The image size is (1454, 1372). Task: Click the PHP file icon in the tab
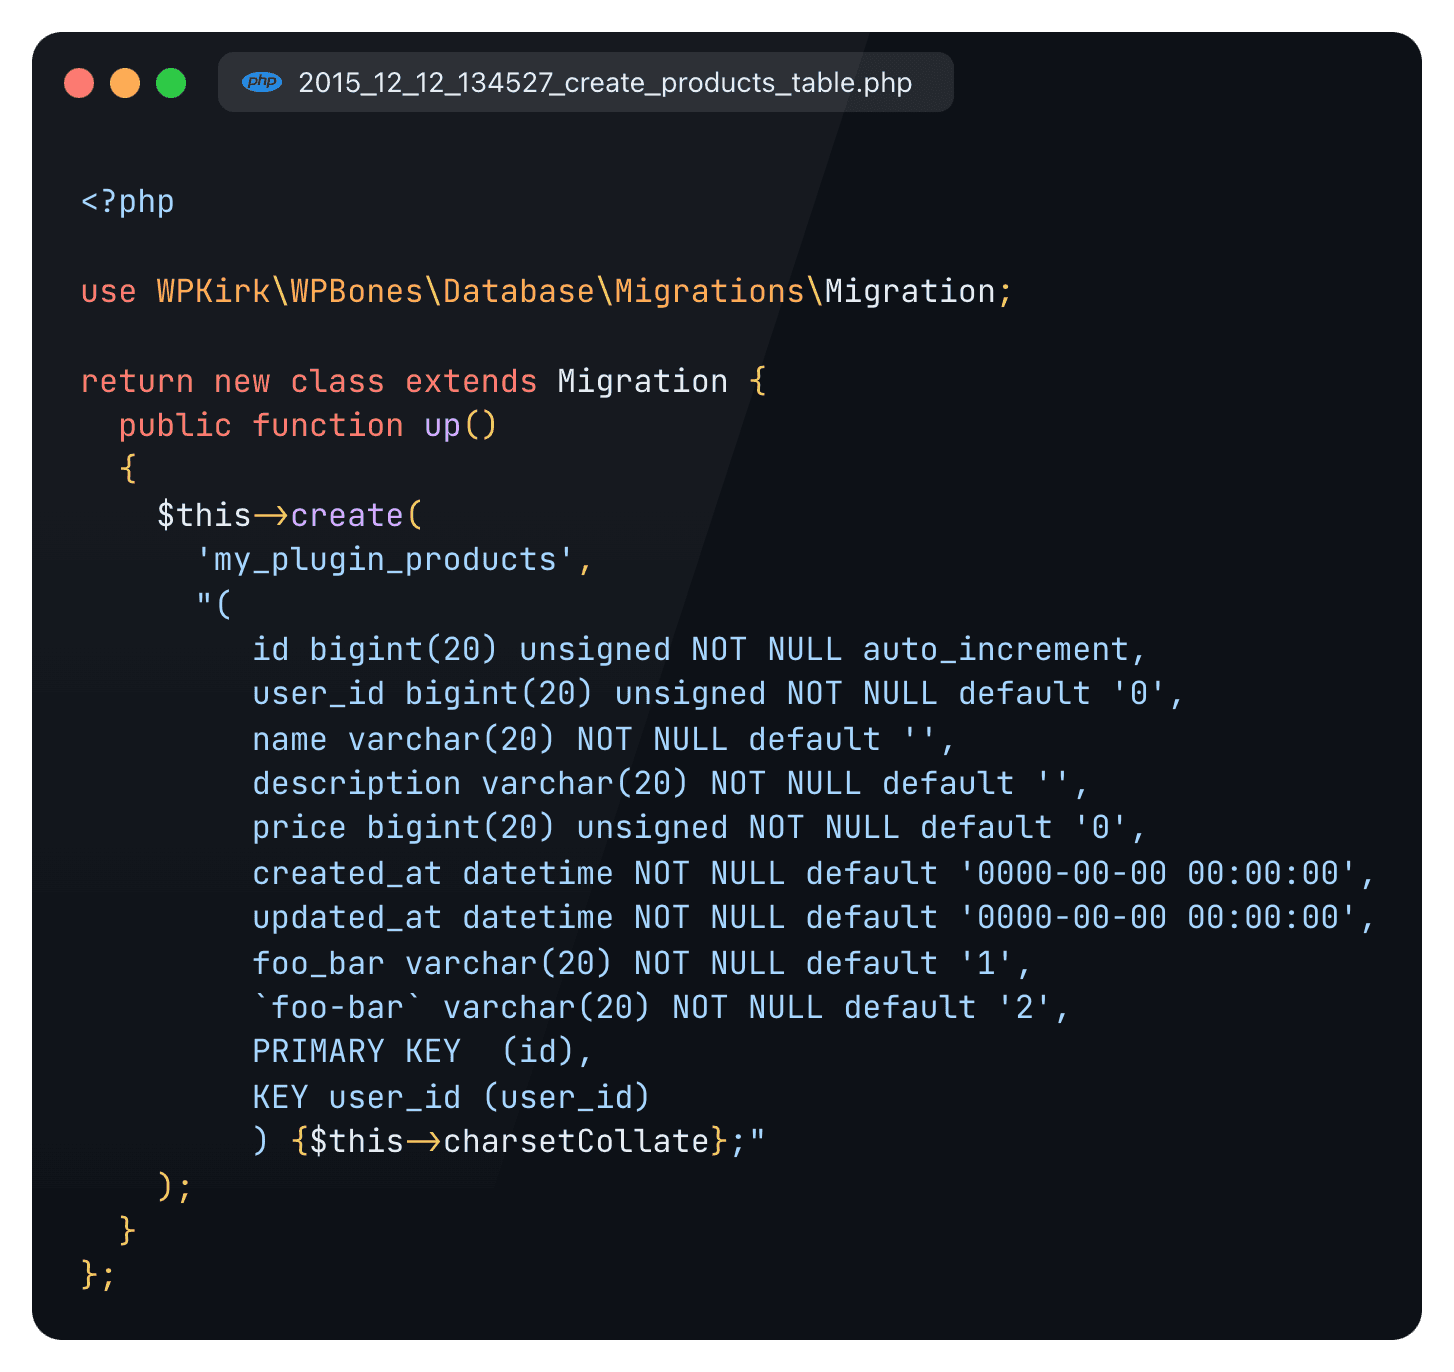(x=262, y=82)
